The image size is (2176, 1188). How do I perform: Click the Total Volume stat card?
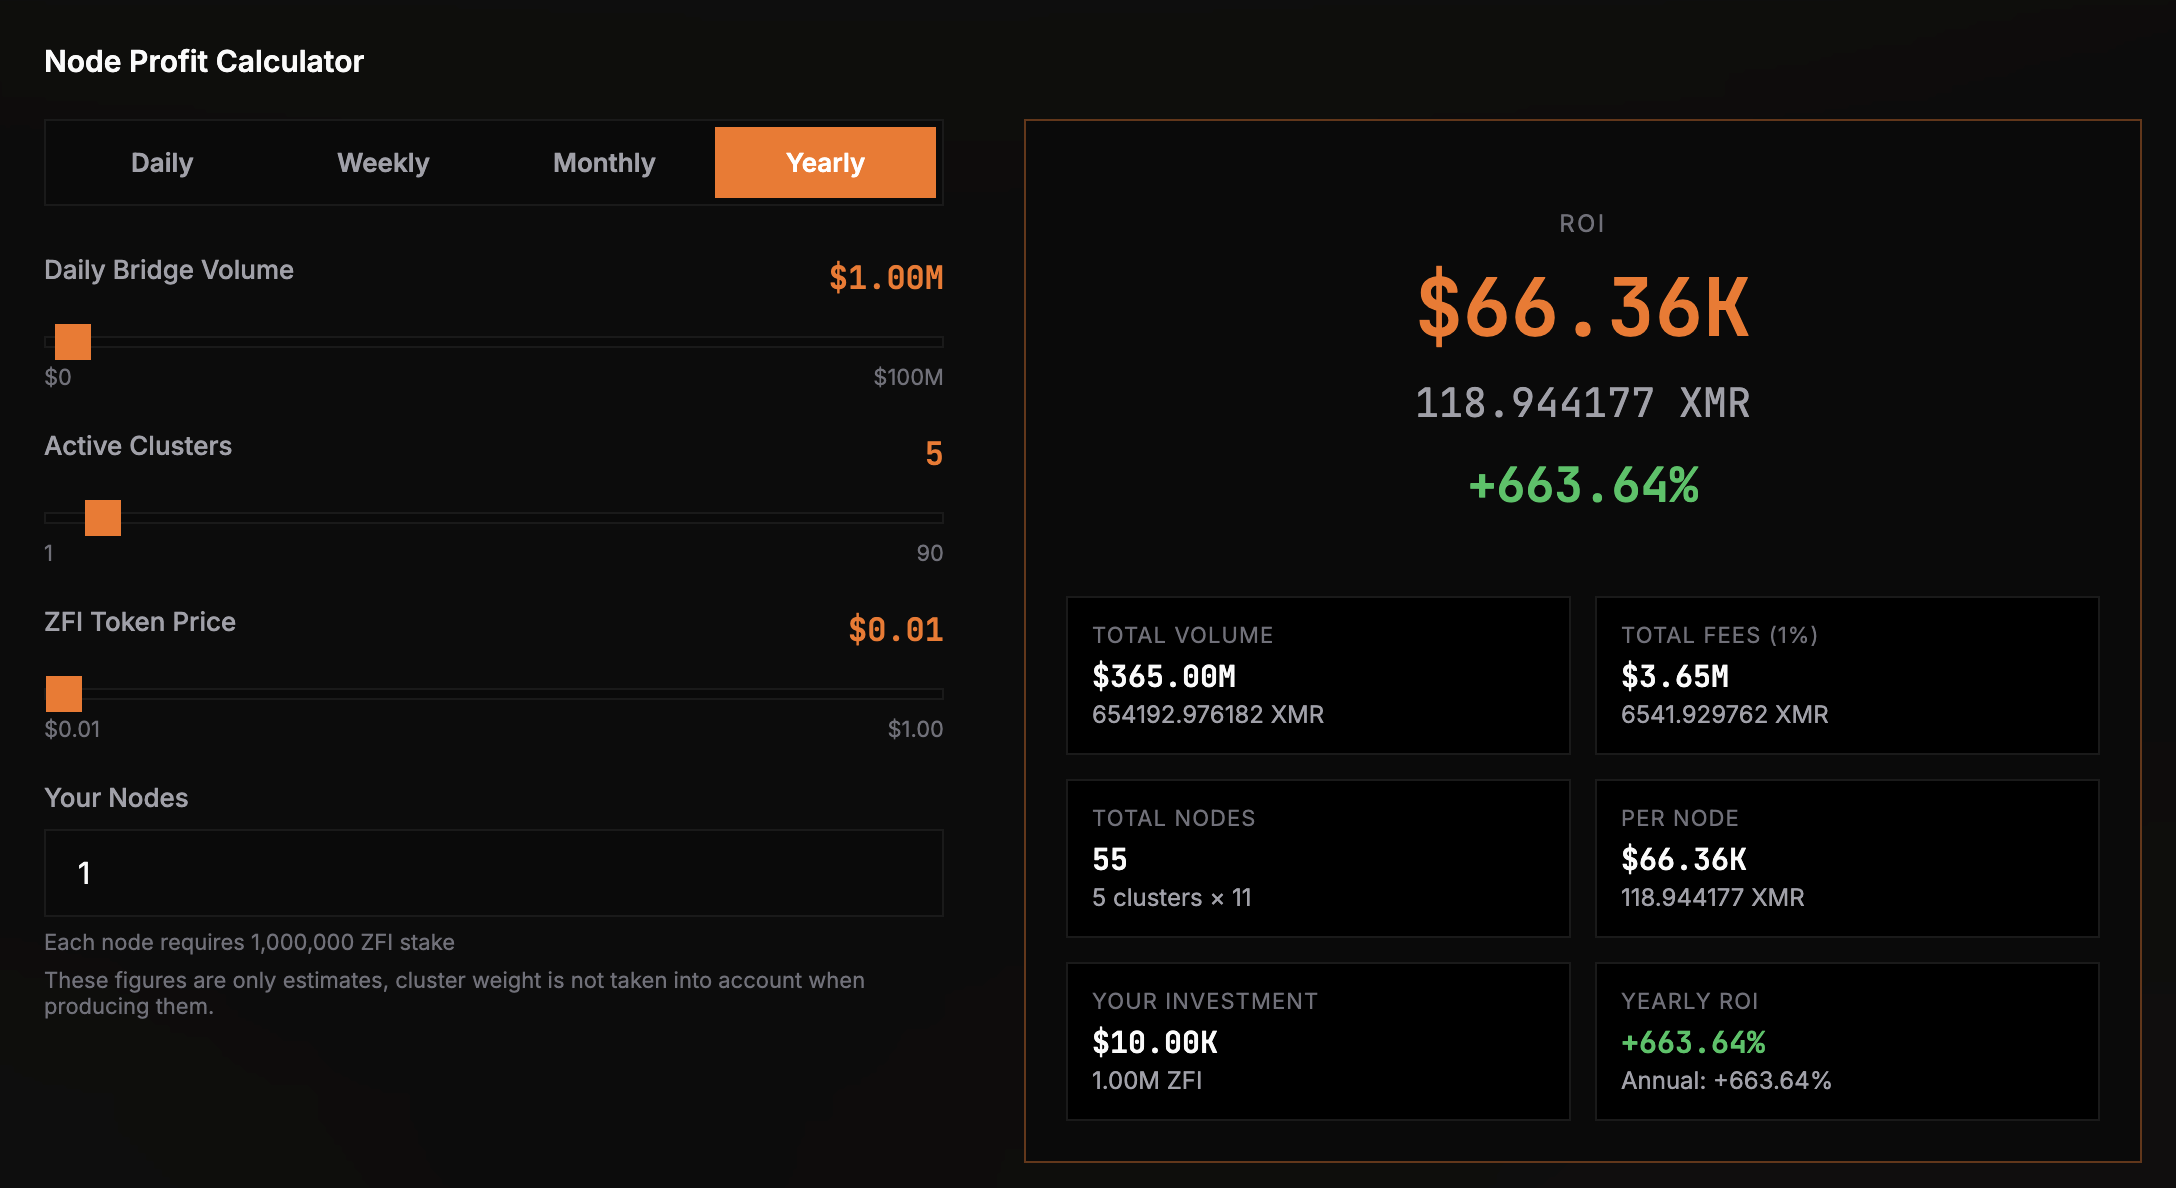coord(1318,675)
